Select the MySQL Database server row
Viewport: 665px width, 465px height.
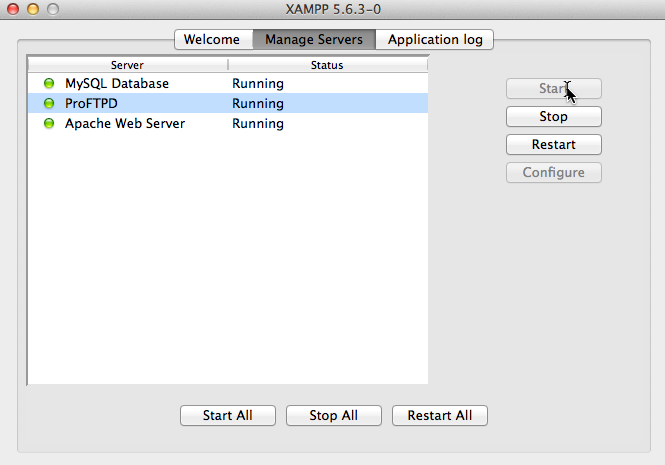click(116, 83)
